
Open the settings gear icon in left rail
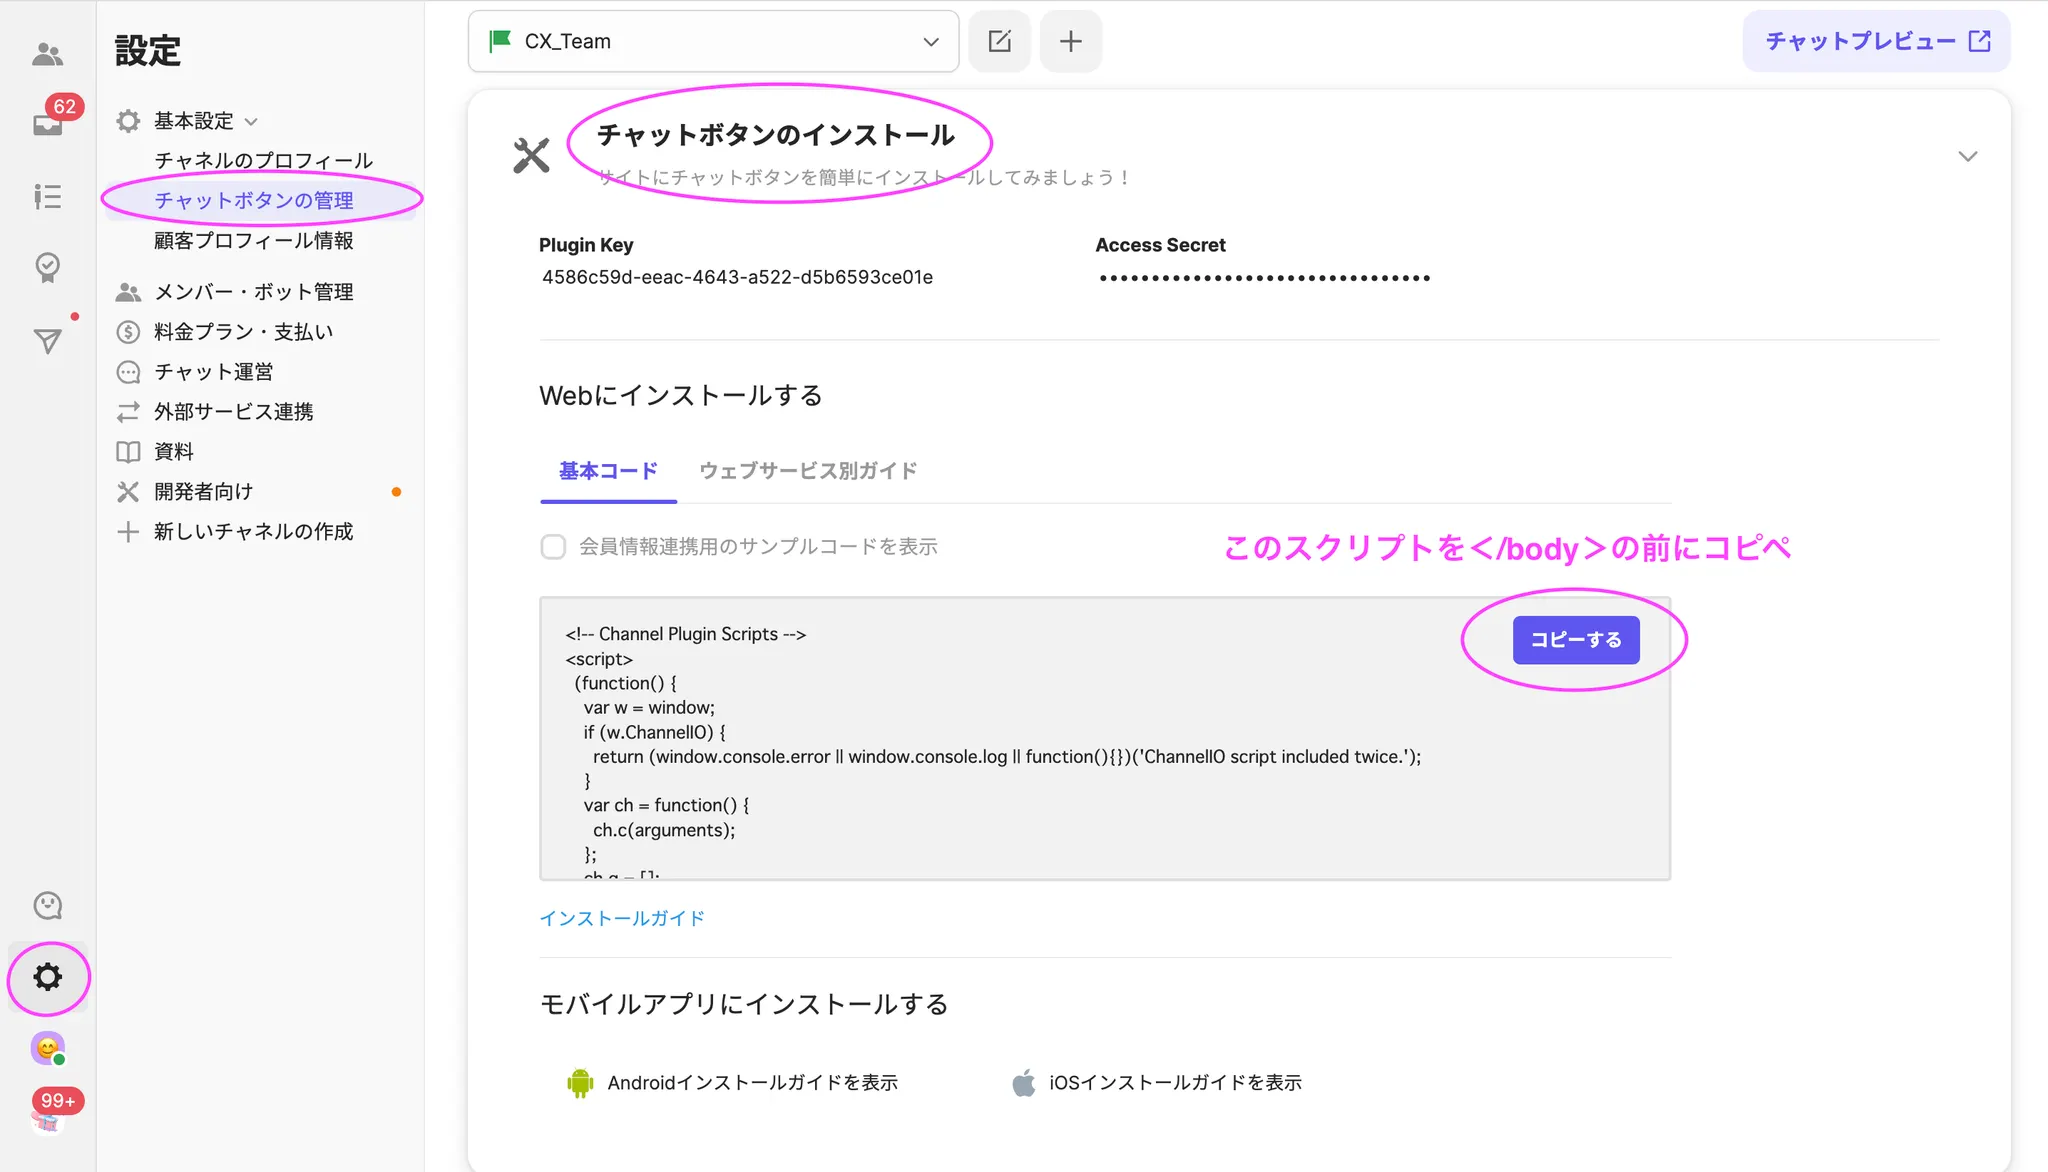click(x=47, y=977)
